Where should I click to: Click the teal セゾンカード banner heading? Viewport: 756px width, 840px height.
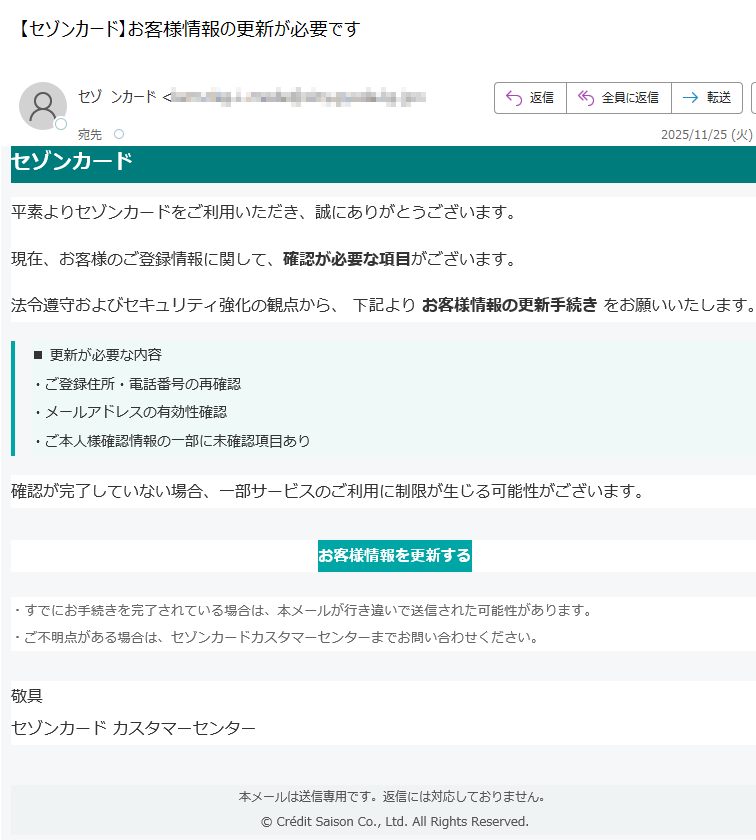(72, 162)
